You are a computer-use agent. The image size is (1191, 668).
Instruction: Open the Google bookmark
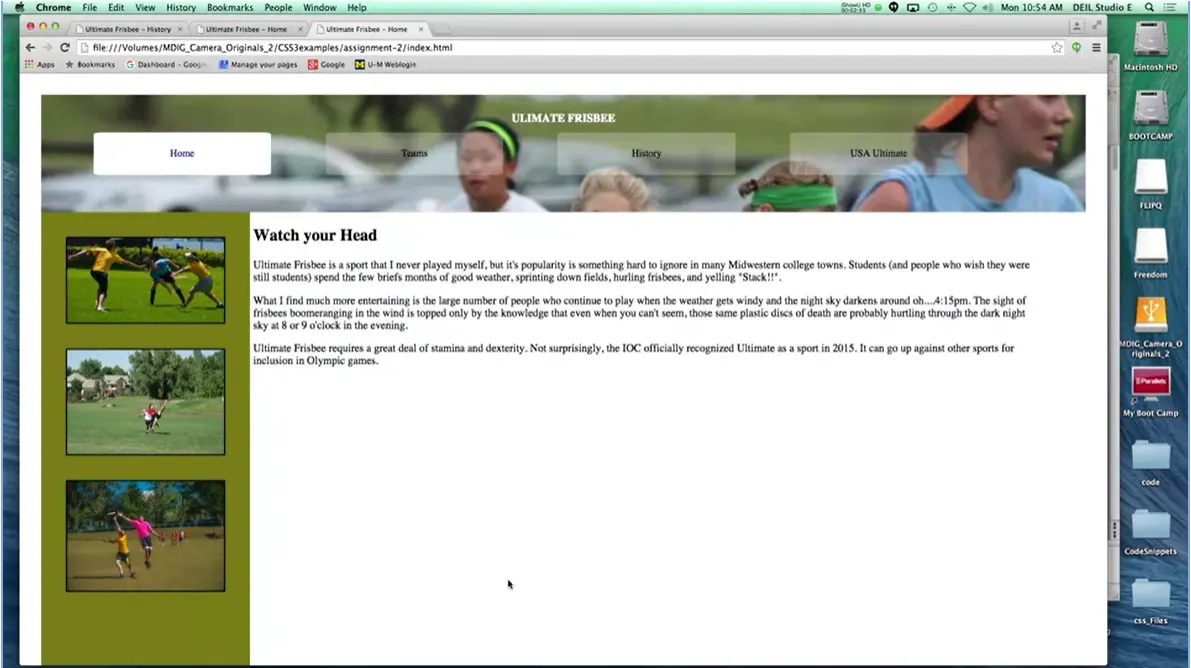coord(326,64)
